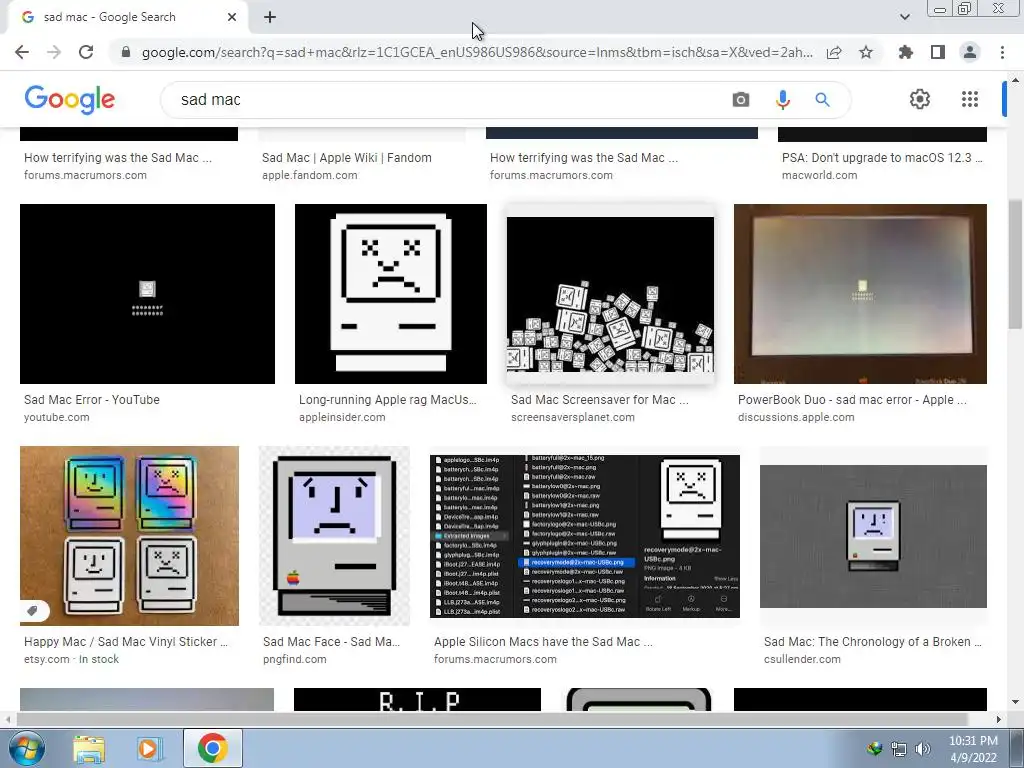
Task: Open a new browser tab
Action: 270,18
